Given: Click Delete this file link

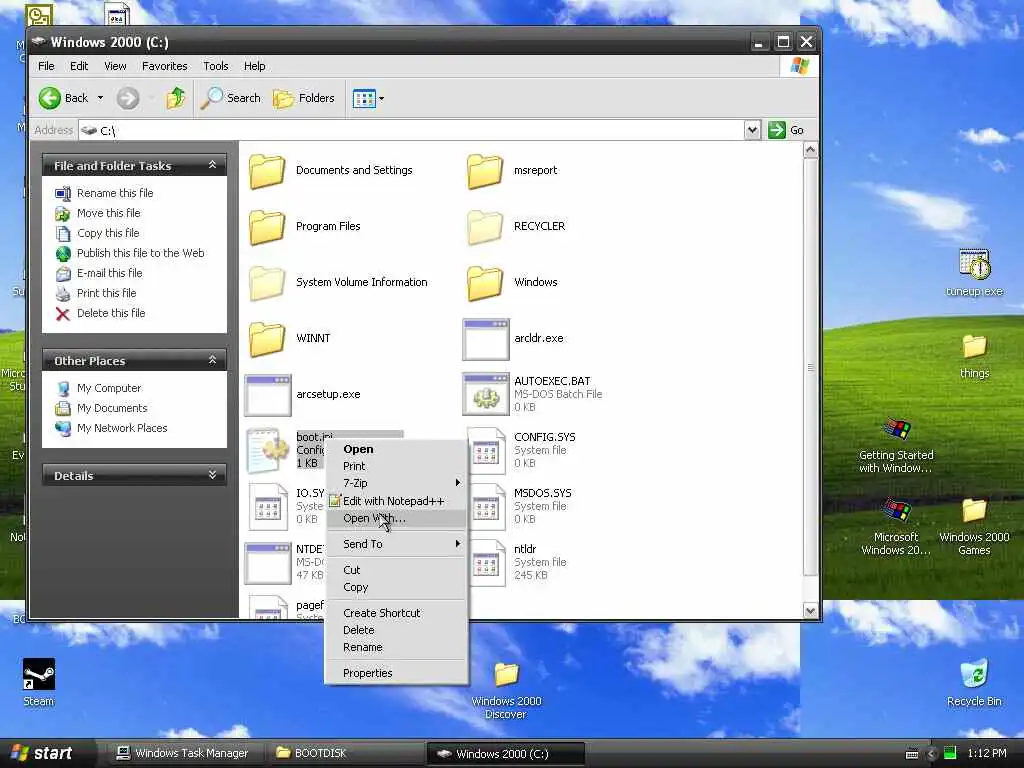Looking at the screenshot, I should click(111, 313).
